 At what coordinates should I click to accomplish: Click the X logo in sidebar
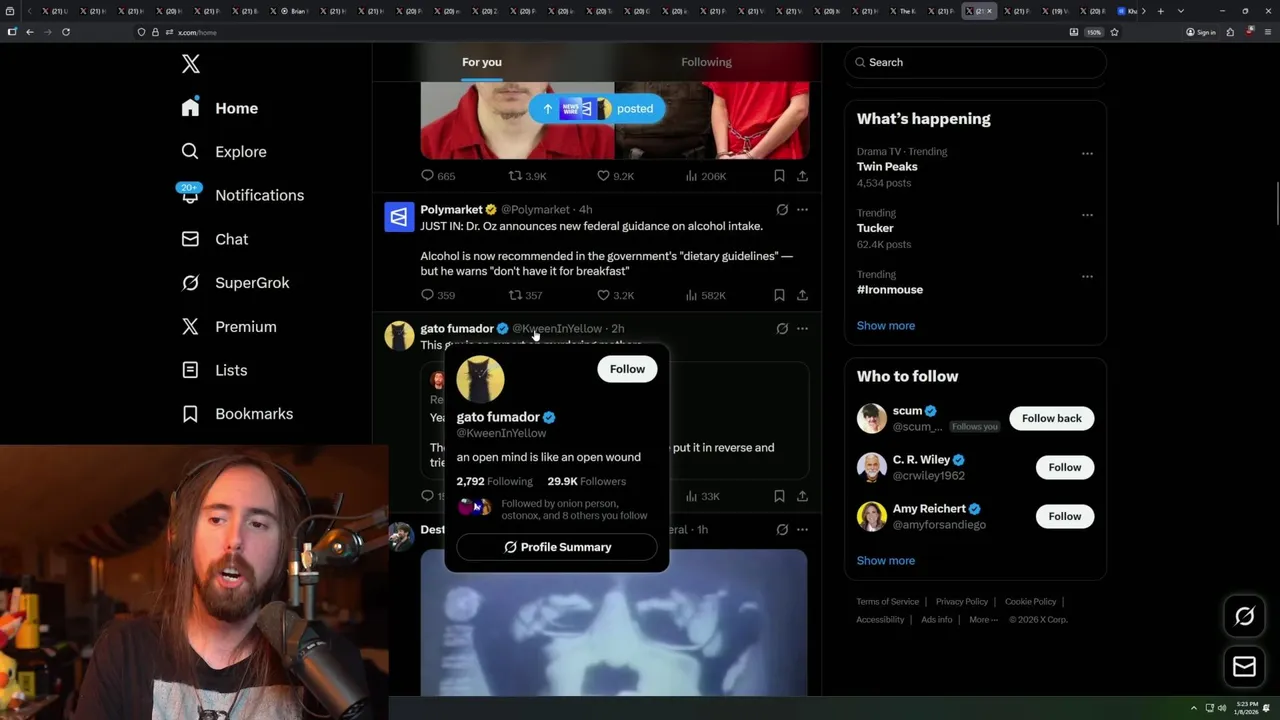point(191,65)
